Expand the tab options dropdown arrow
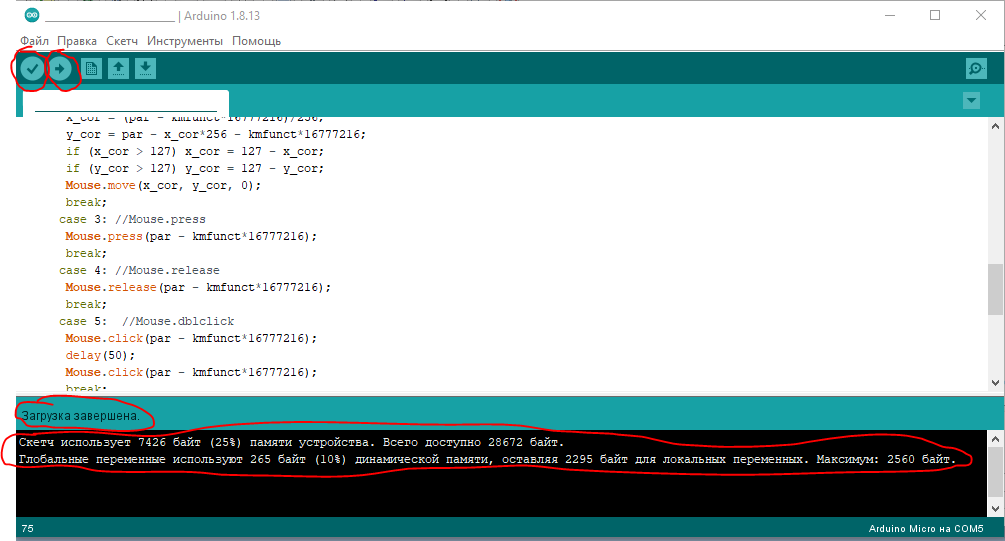 coord(971,101)
